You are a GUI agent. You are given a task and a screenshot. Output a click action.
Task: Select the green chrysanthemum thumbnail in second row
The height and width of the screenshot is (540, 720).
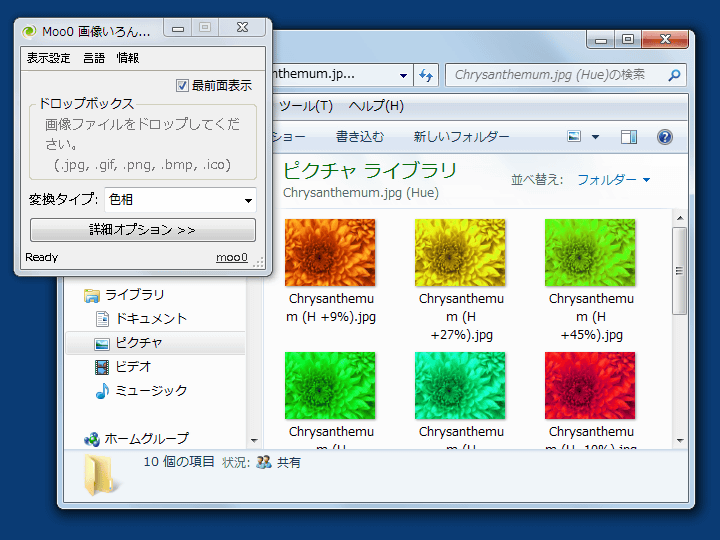pos(330,386)
